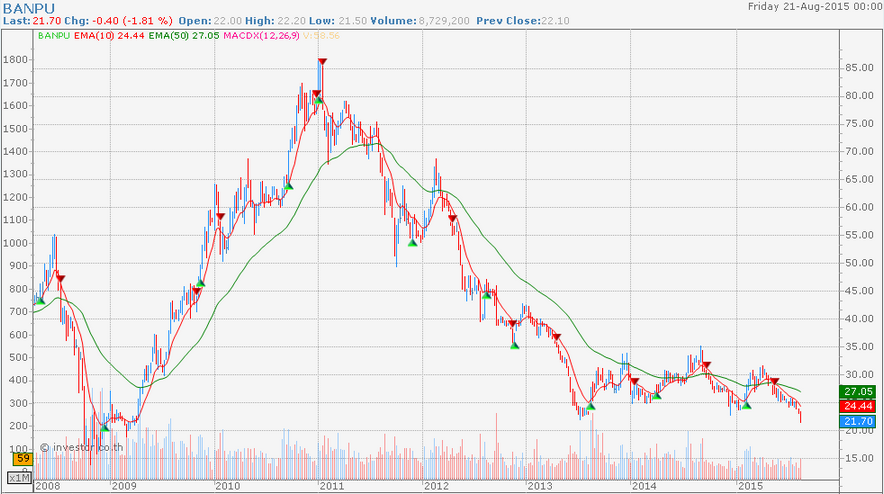Click the 2011 year label on the time axis
This screenshot has width=884, height=494.
pyautogui.click(x=331, y=486)
